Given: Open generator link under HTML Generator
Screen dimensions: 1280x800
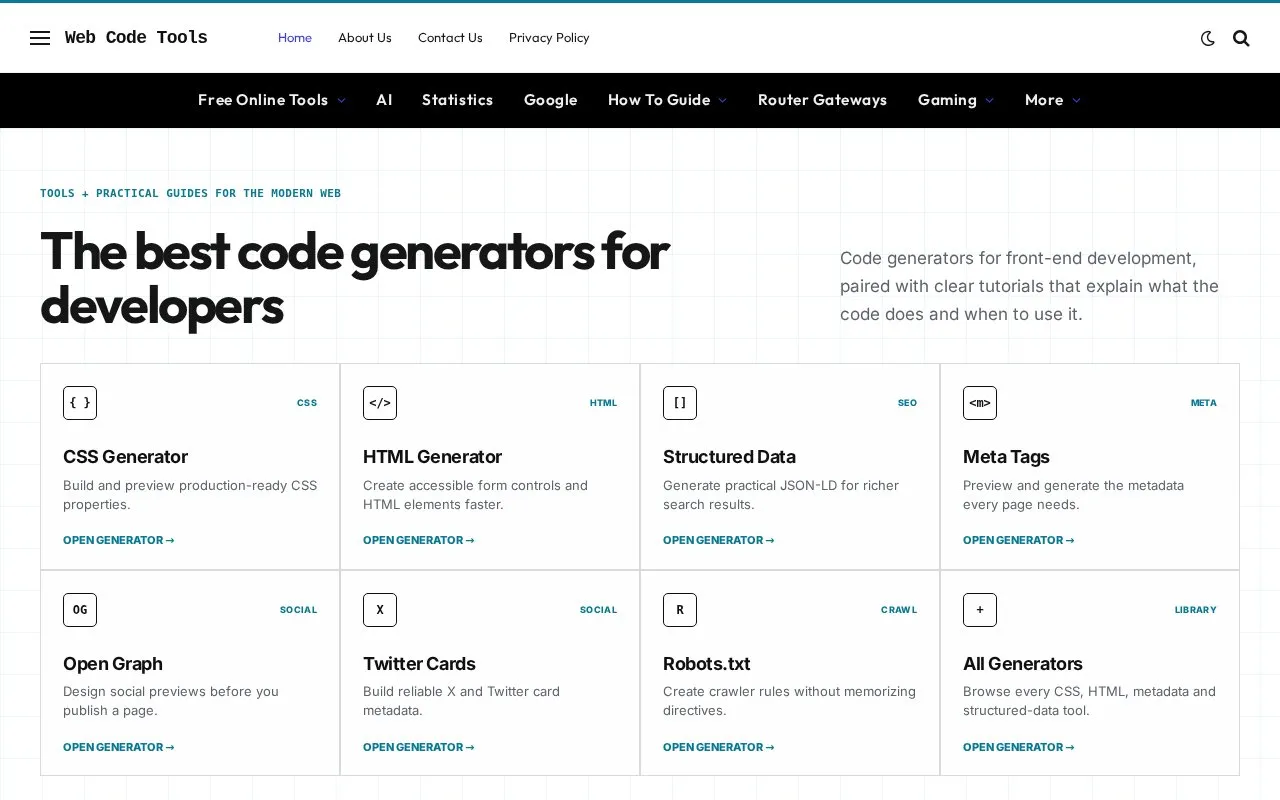Looking at the screenshot, I should pyautogui.click(x=419, y=540).
